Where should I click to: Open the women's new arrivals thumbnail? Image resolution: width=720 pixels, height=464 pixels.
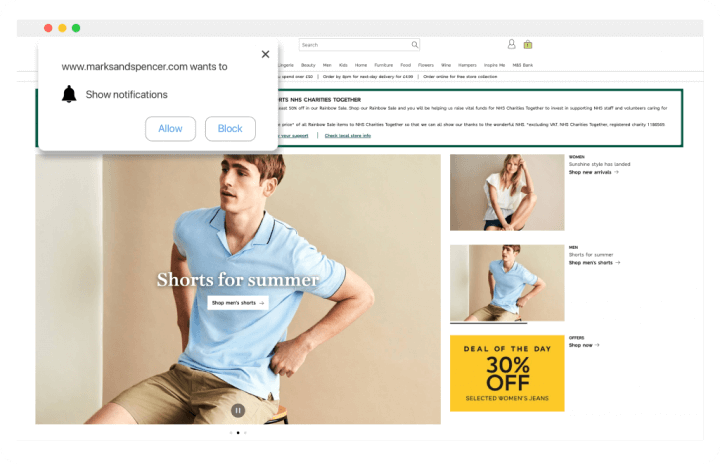[507, 192]
